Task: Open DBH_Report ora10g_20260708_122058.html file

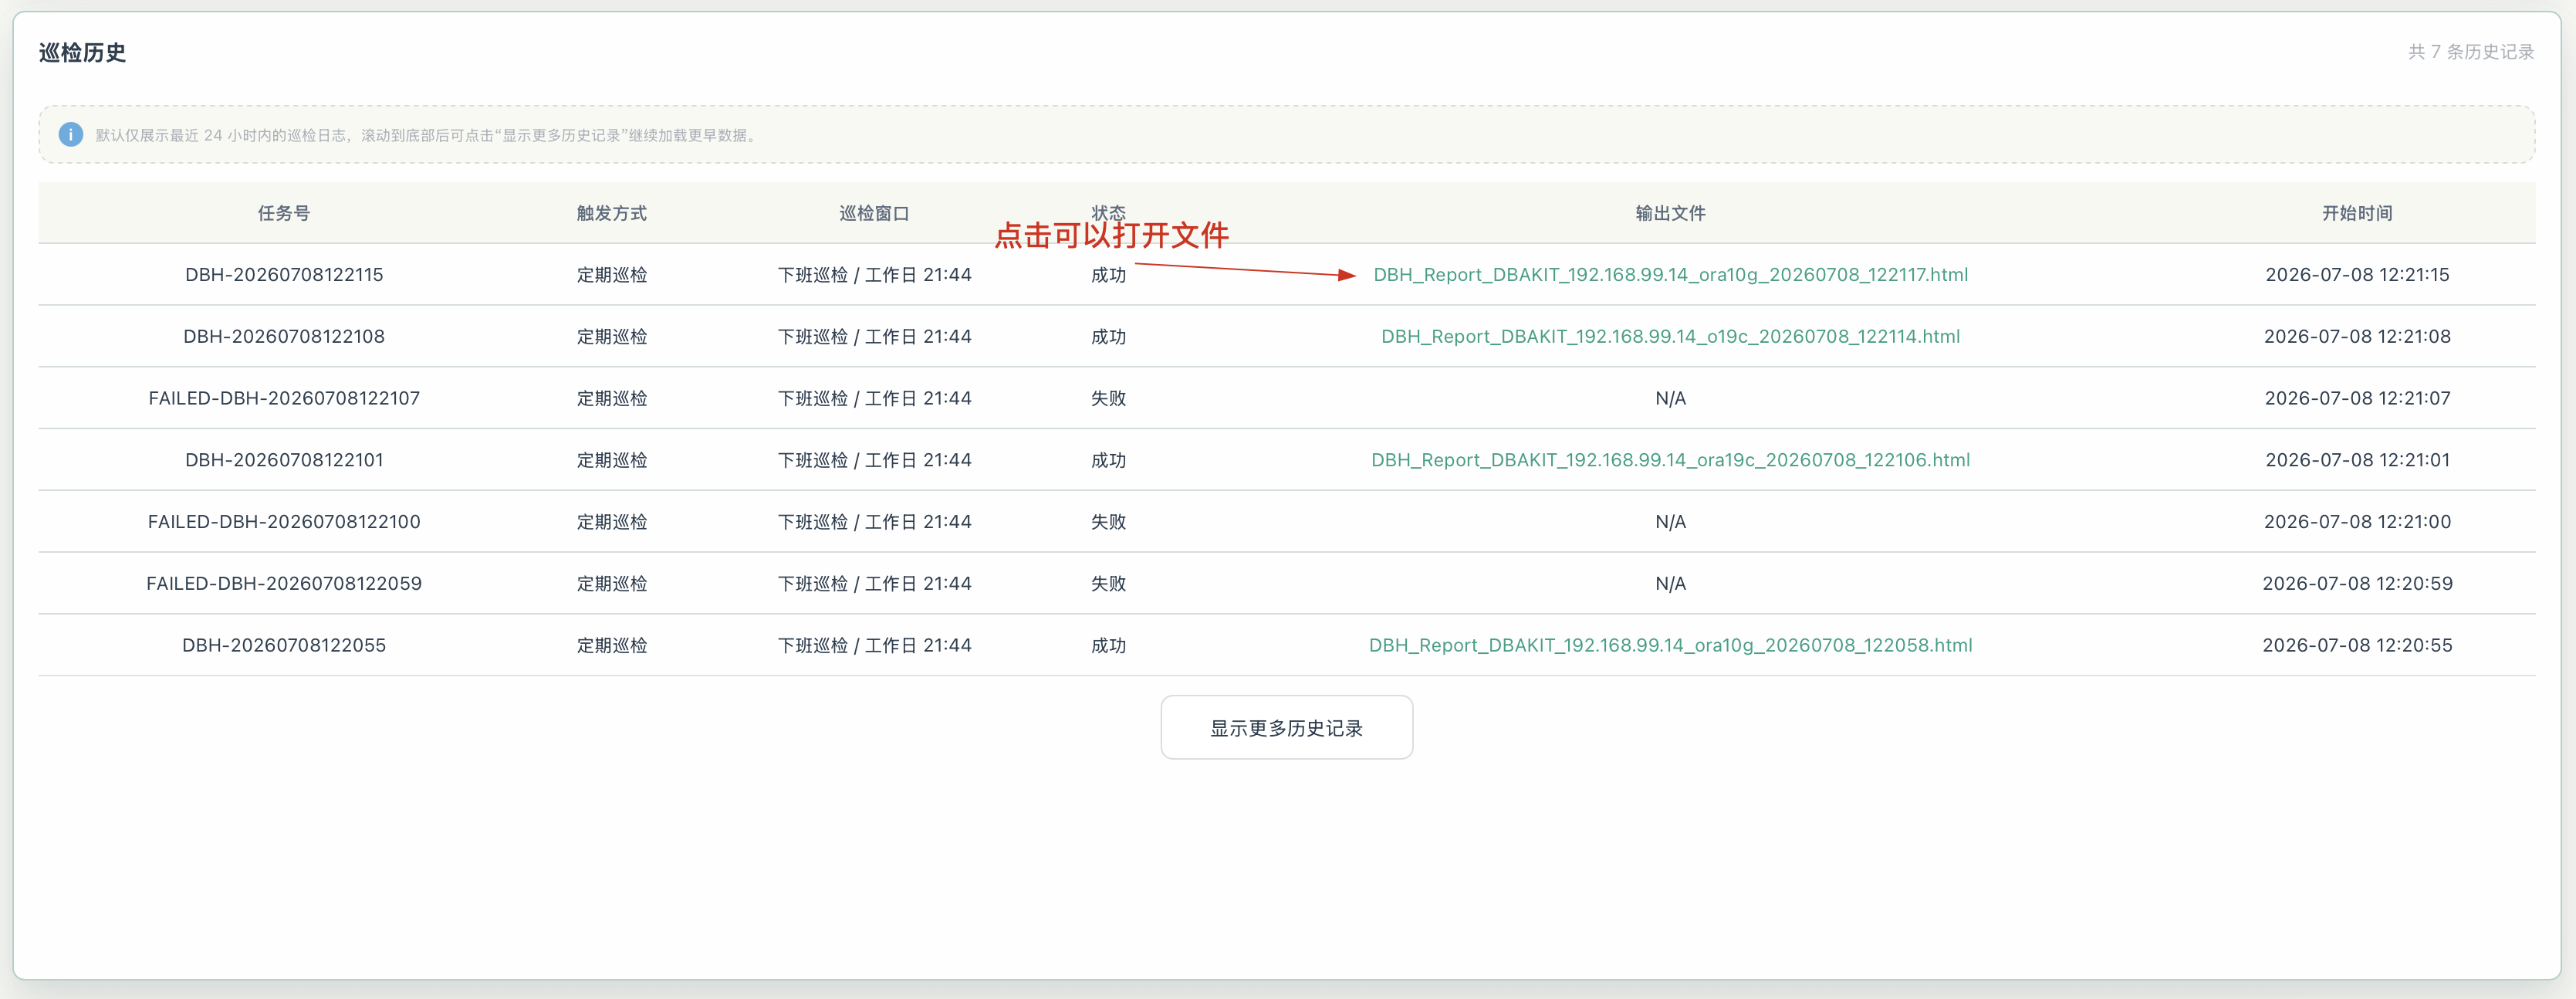Action: 1670,645
